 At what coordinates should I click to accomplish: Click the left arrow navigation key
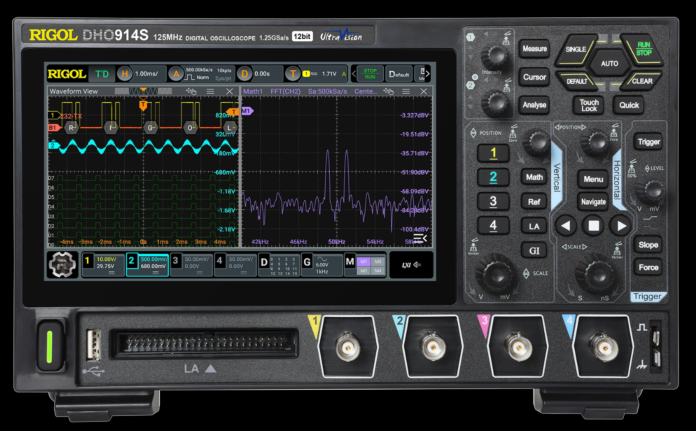(x=566, y=226)
